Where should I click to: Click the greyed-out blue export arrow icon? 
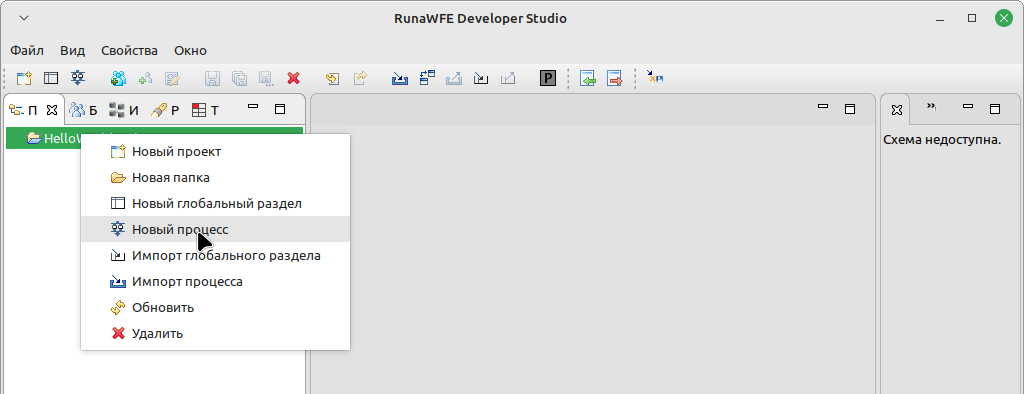(x=454, y=78)
